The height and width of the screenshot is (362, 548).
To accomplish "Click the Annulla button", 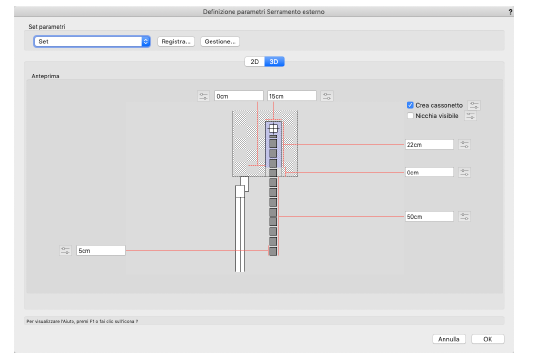I will click(x=449, y=339).
